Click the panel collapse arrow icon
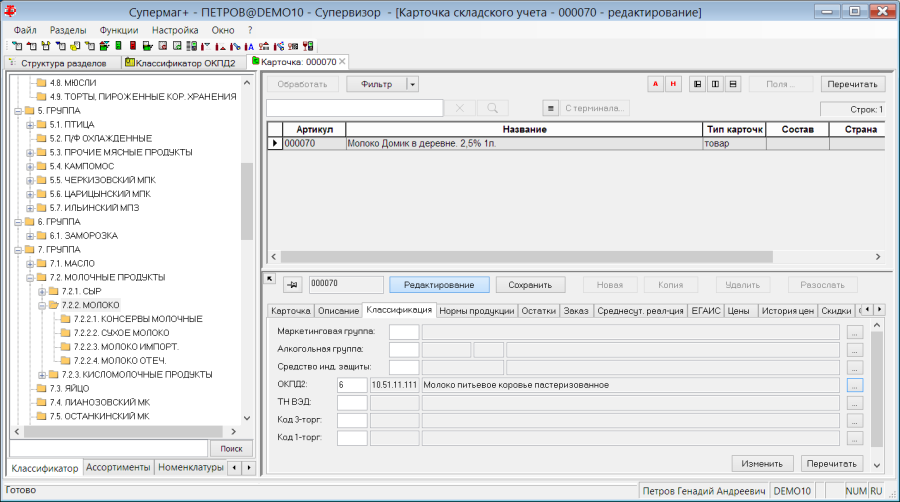The width and height of the screenshot is (900, 502). click(x=269, y=278)
